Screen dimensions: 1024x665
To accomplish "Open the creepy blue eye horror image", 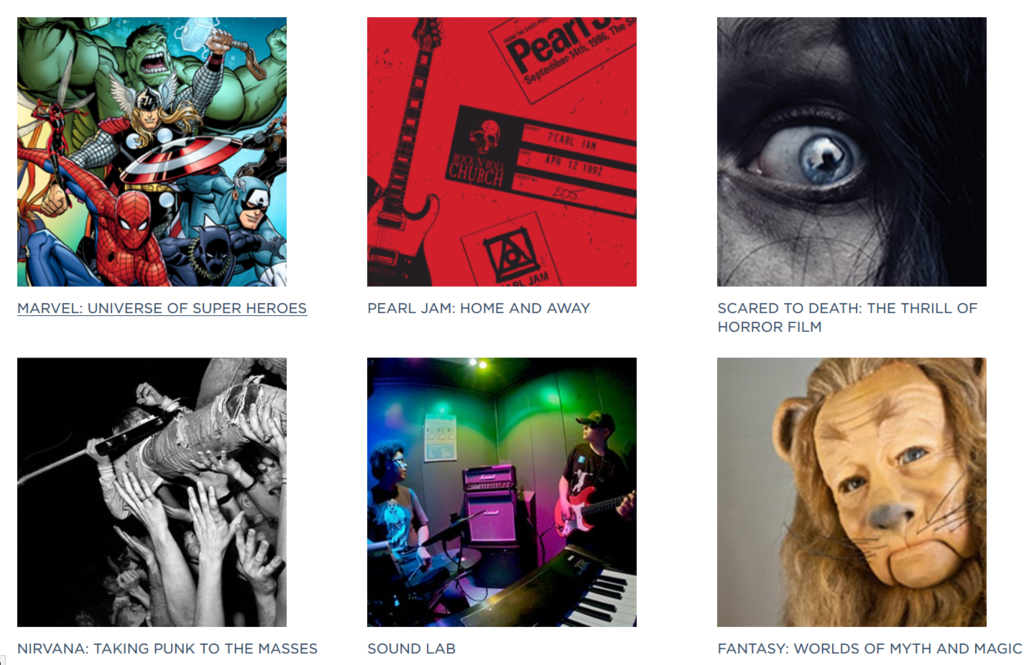I will [852, 152].
